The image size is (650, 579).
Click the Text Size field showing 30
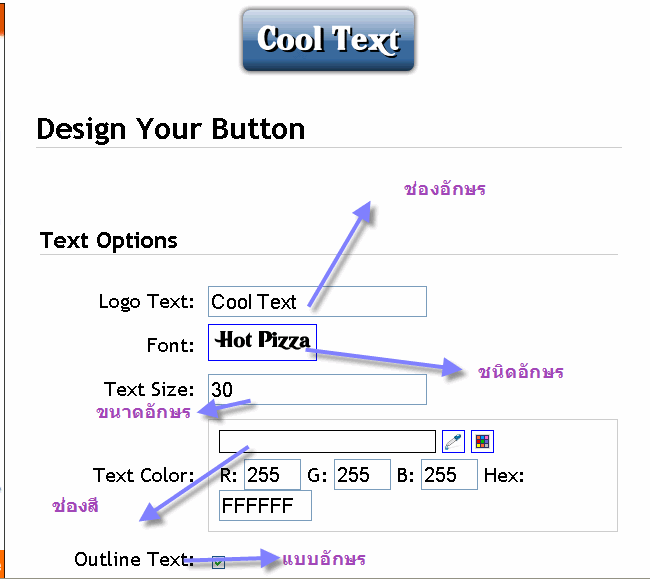(x=317, y=389)
